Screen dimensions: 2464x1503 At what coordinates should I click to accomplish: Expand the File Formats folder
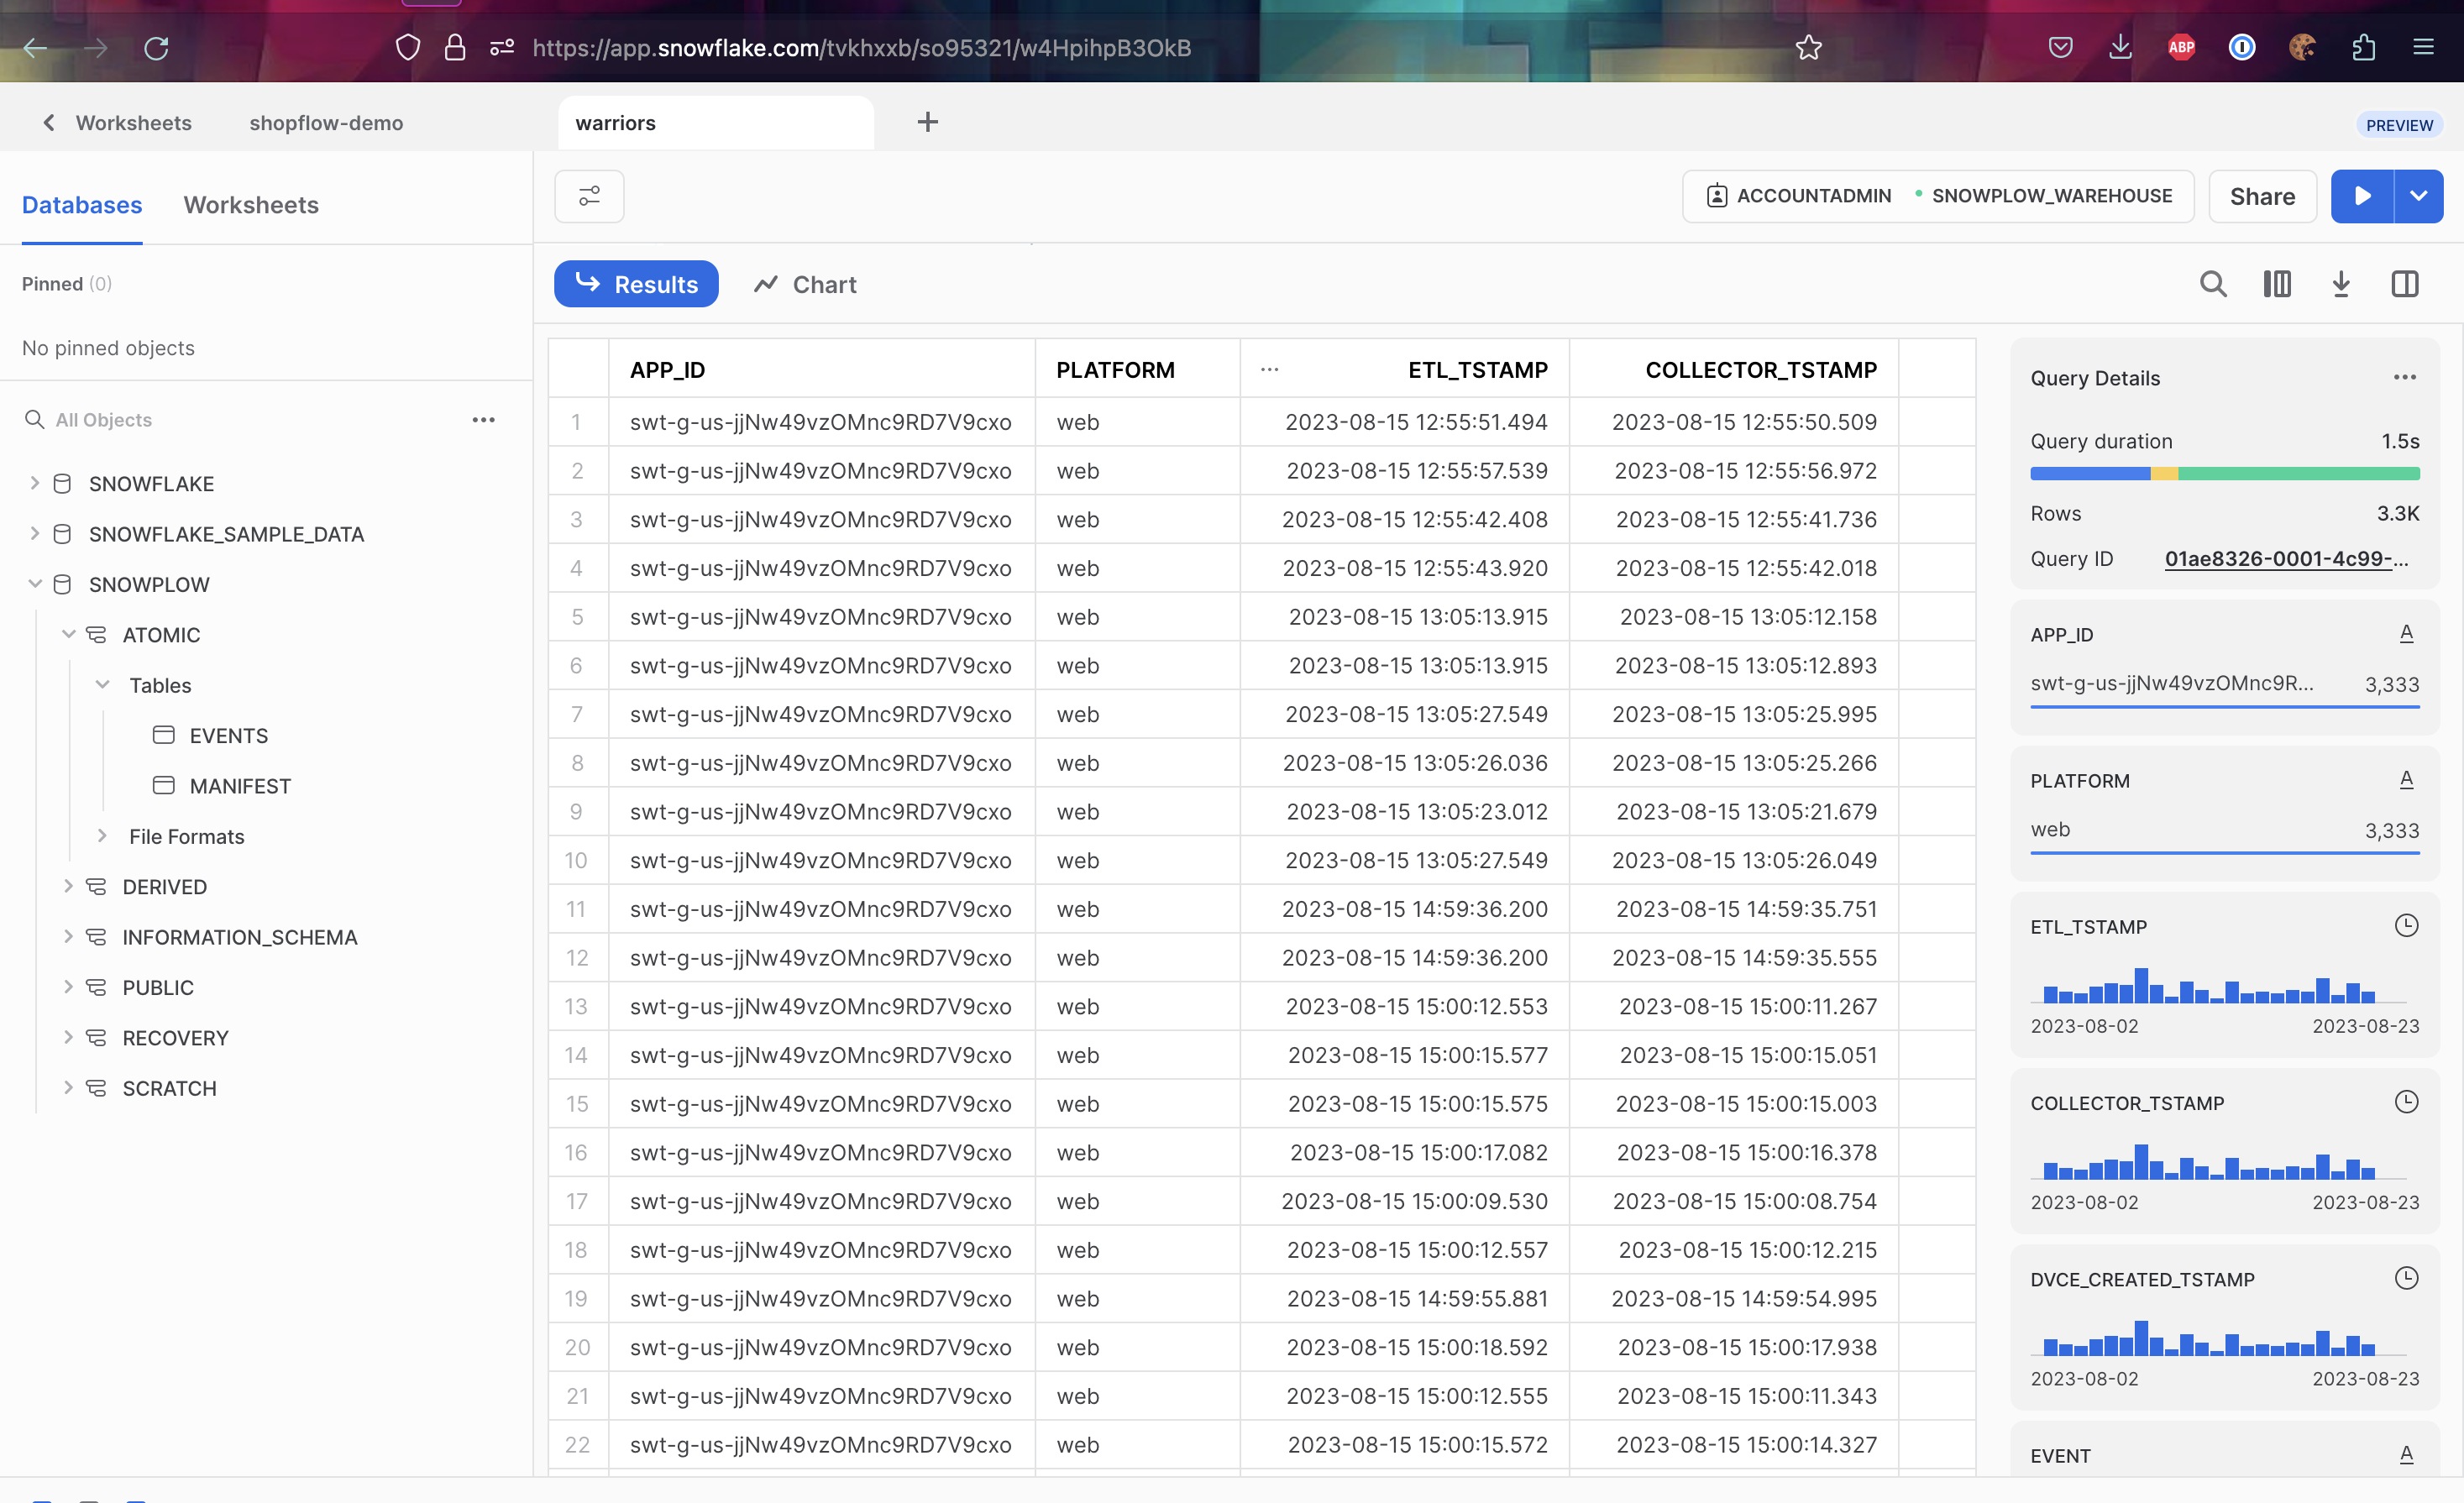pyautogui.click(x=102, y=836)
